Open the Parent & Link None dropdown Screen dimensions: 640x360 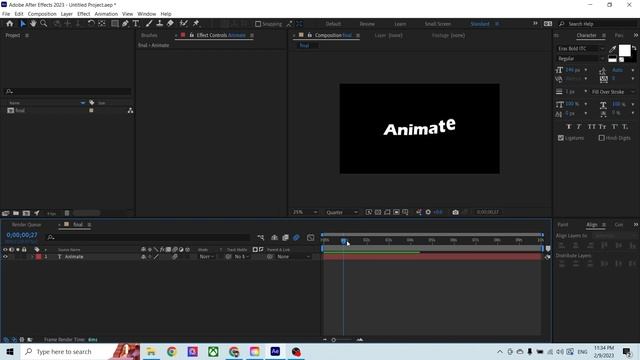point(293,257)
